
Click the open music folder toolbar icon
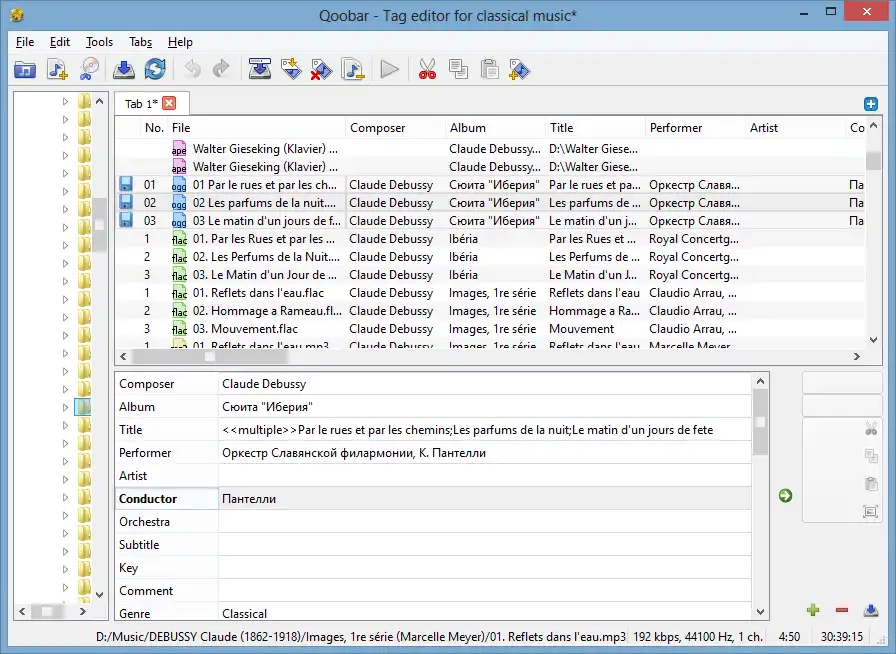tap(24, 69)
